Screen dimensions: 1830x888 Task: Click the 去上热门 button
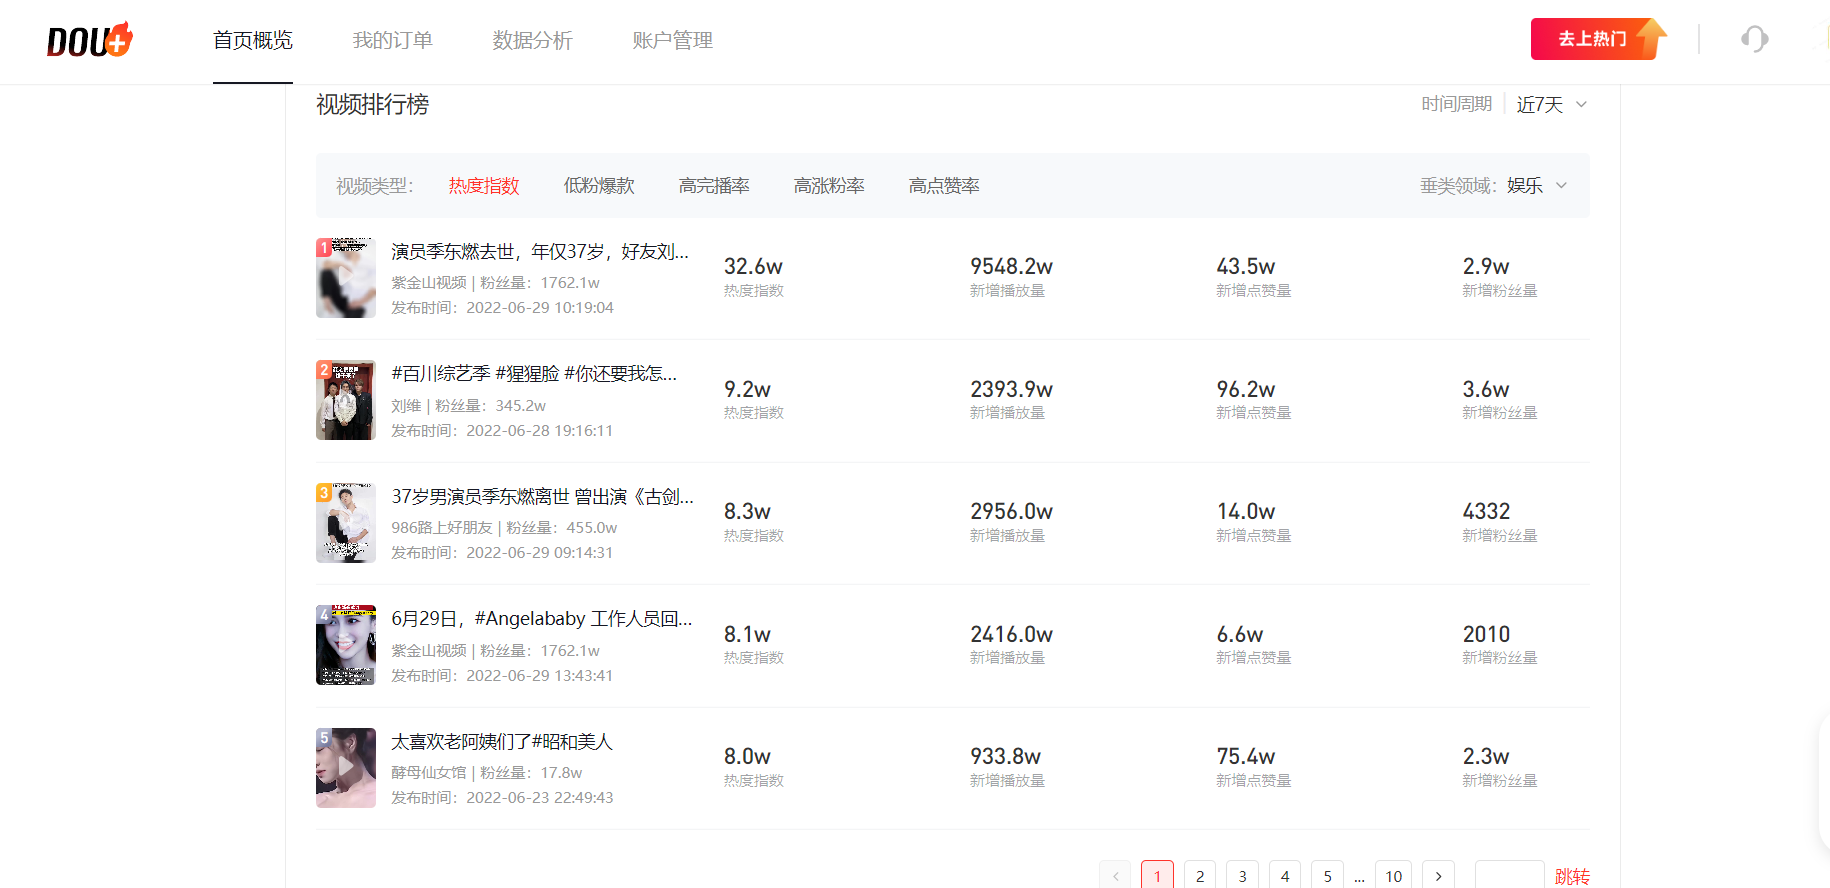[x=1596, y=39]
